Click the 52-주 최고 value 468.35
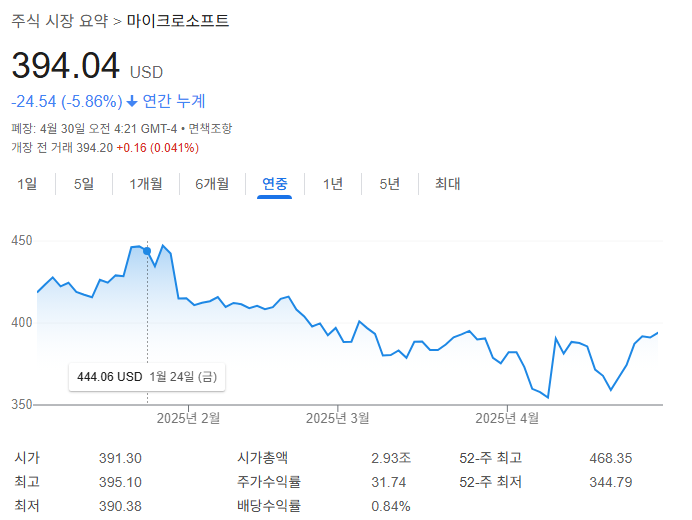This screenshot has width=692, height=520. tap(611, 458)
